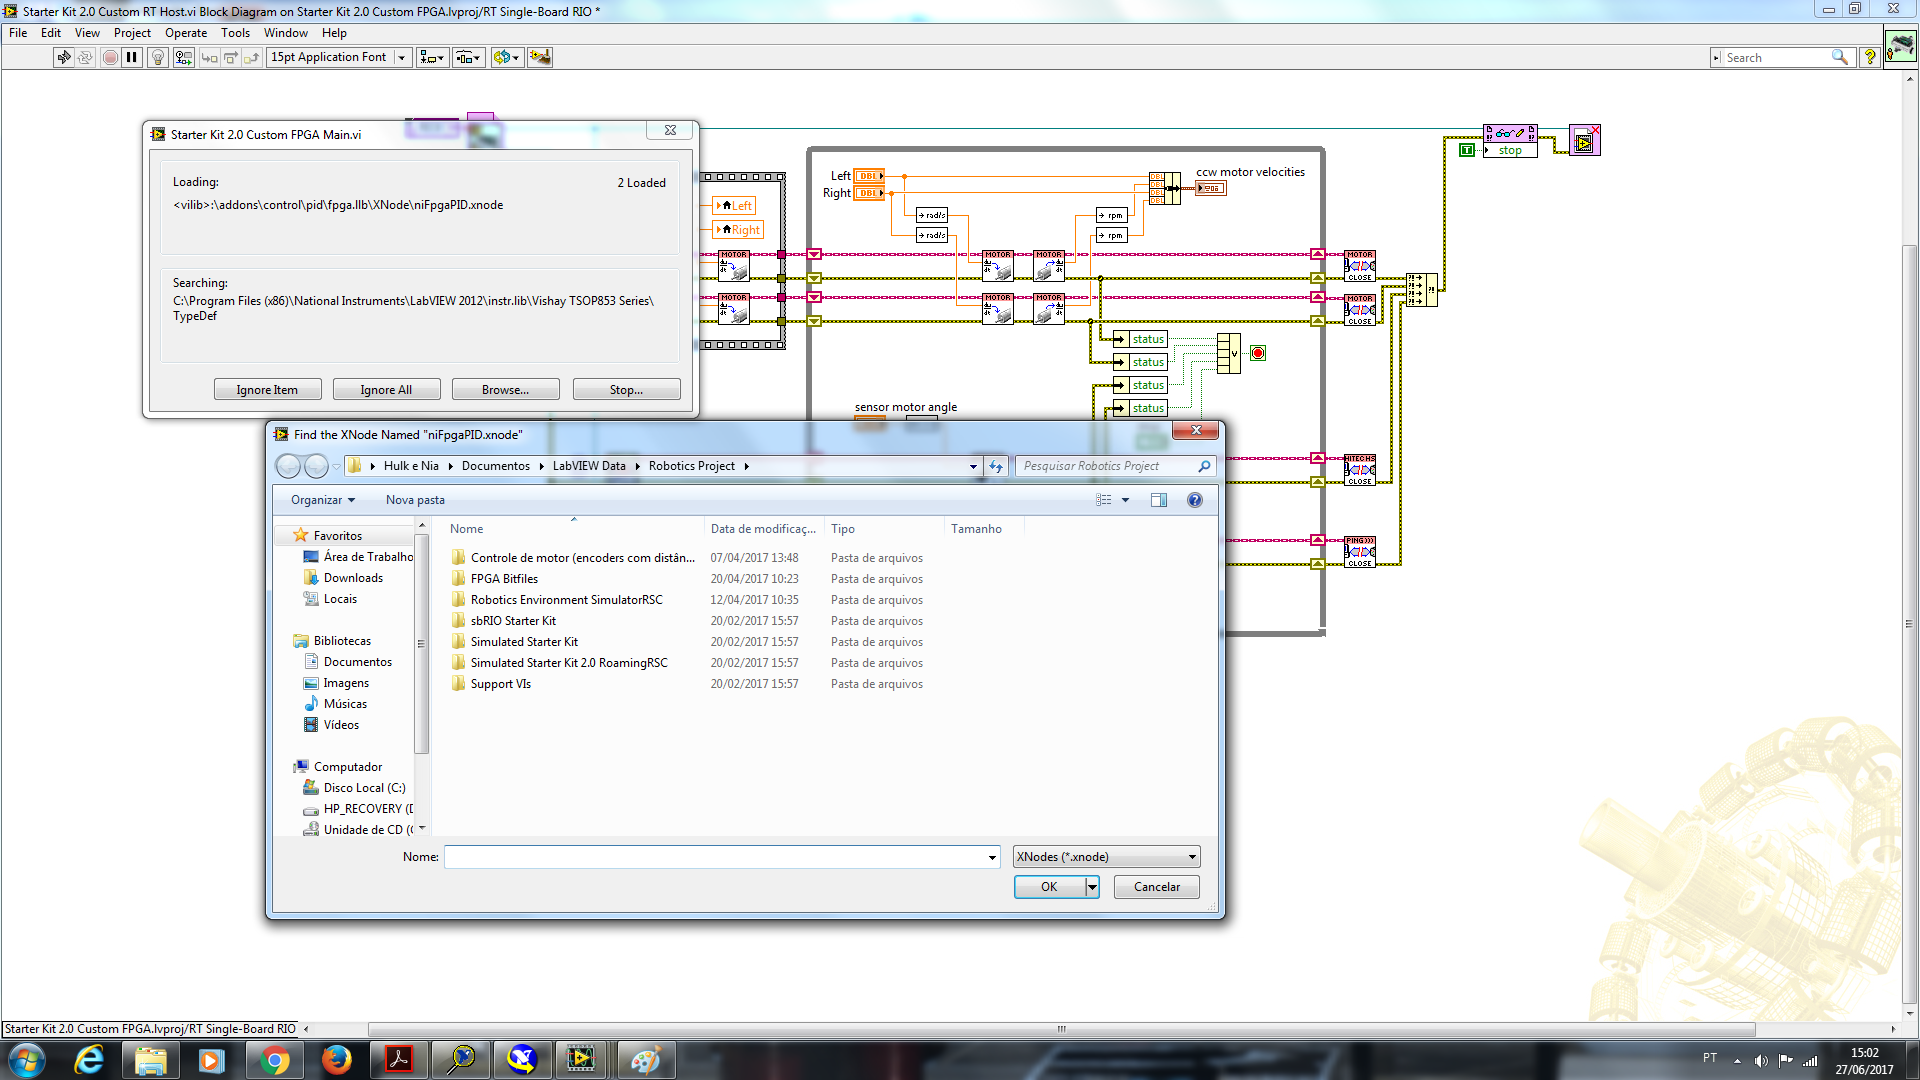Open the File menu
The width and height of the screenshot is (1920, 1080).
click(x=18, y=33)
